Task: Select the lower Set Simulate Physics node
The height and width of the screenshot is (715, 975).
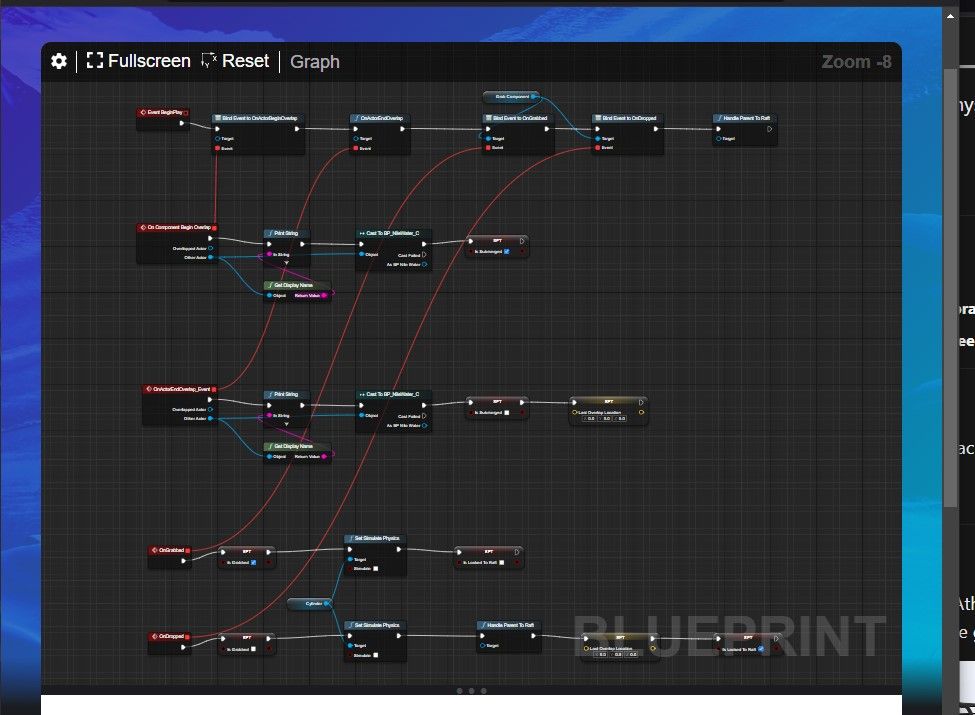Action: [x=375, y=641]
